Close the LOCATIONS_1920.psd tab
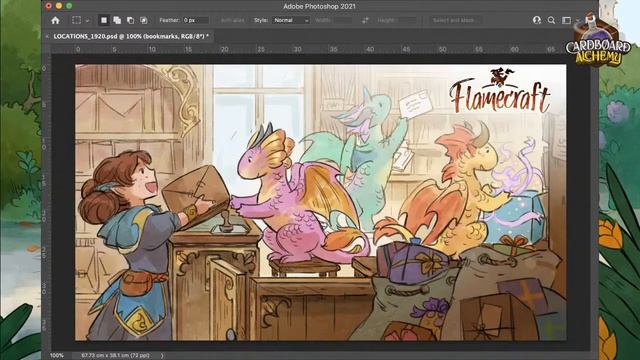 click(x=47, y=36)
